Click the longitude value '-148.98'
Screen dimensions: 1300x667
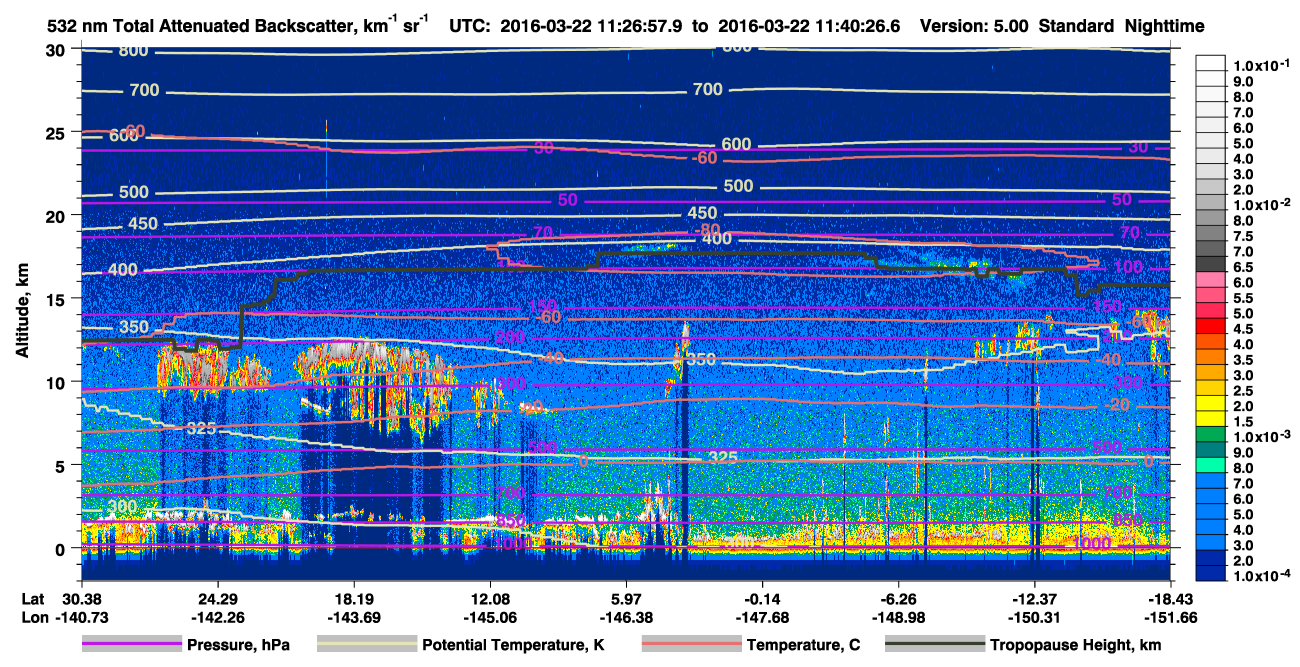pyautogui.click(x=898, y=617)
